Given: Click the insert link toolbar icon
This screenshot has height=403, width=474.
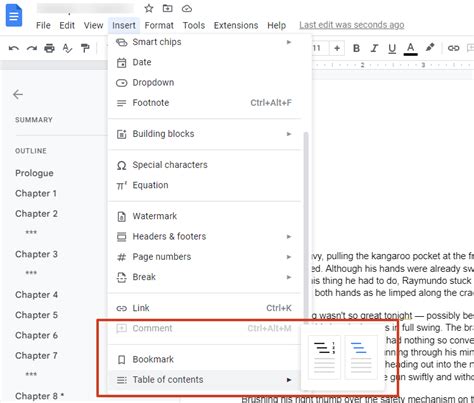Looking at the screenshot, I should point(453,48).
